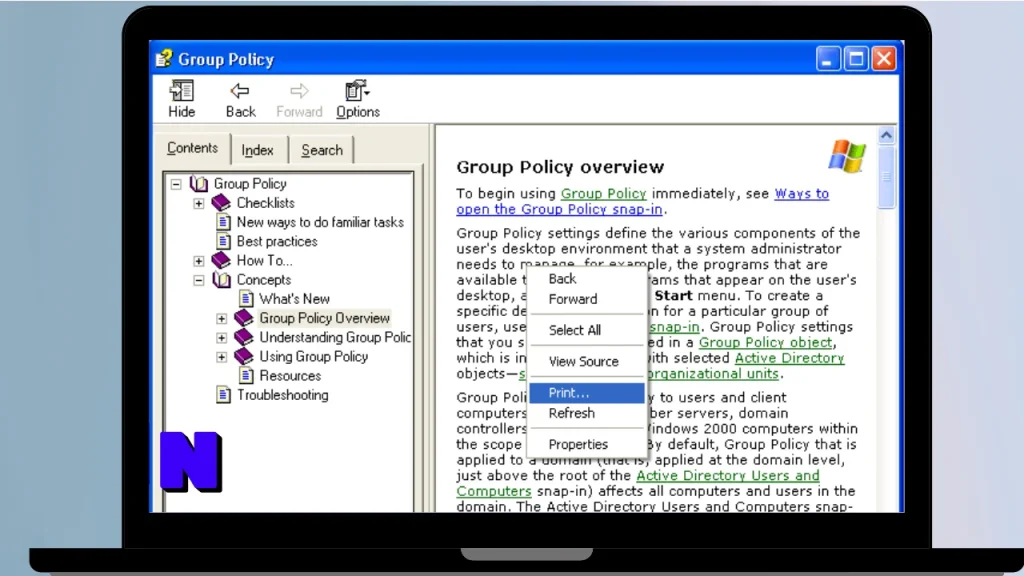Click the Resources page icon

pos(246,376)
